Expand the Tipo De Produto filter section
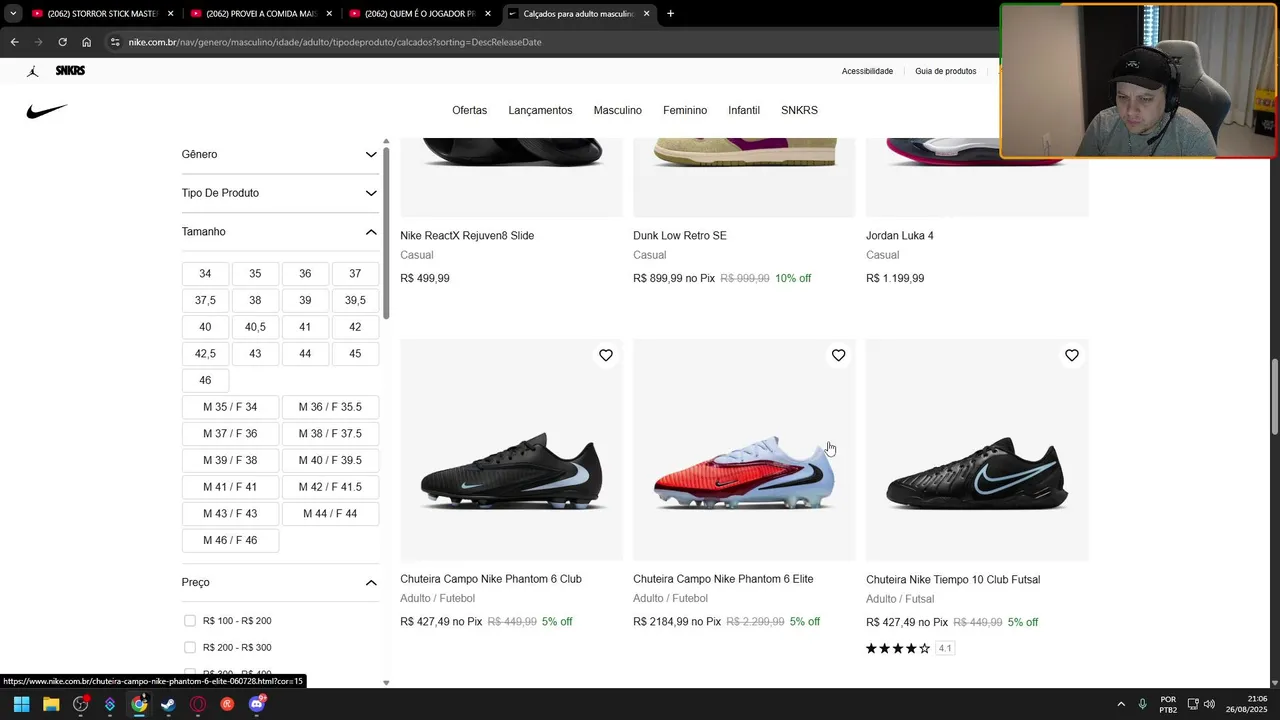 [279, 193]
